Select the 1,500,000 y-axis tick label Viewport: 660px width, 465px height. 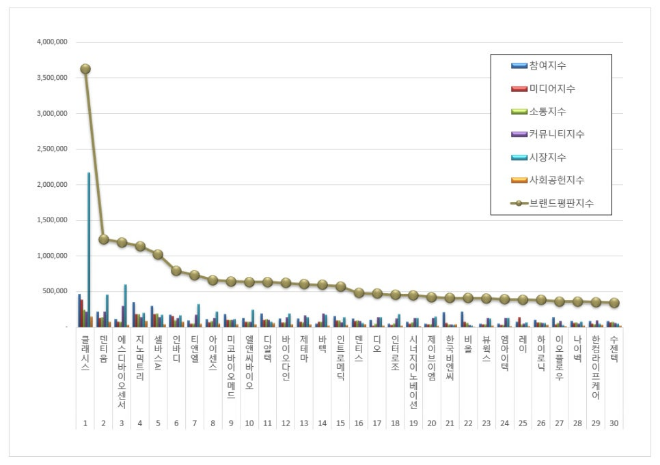[51, 220]
